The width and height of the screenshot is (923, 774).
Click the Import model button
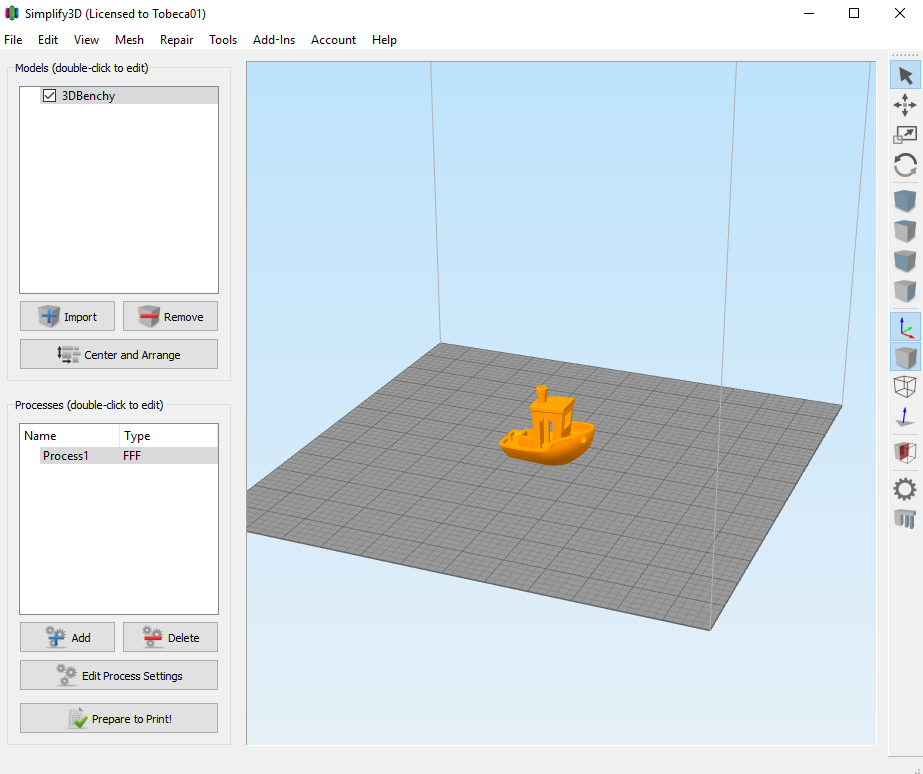tap(67, 317)
